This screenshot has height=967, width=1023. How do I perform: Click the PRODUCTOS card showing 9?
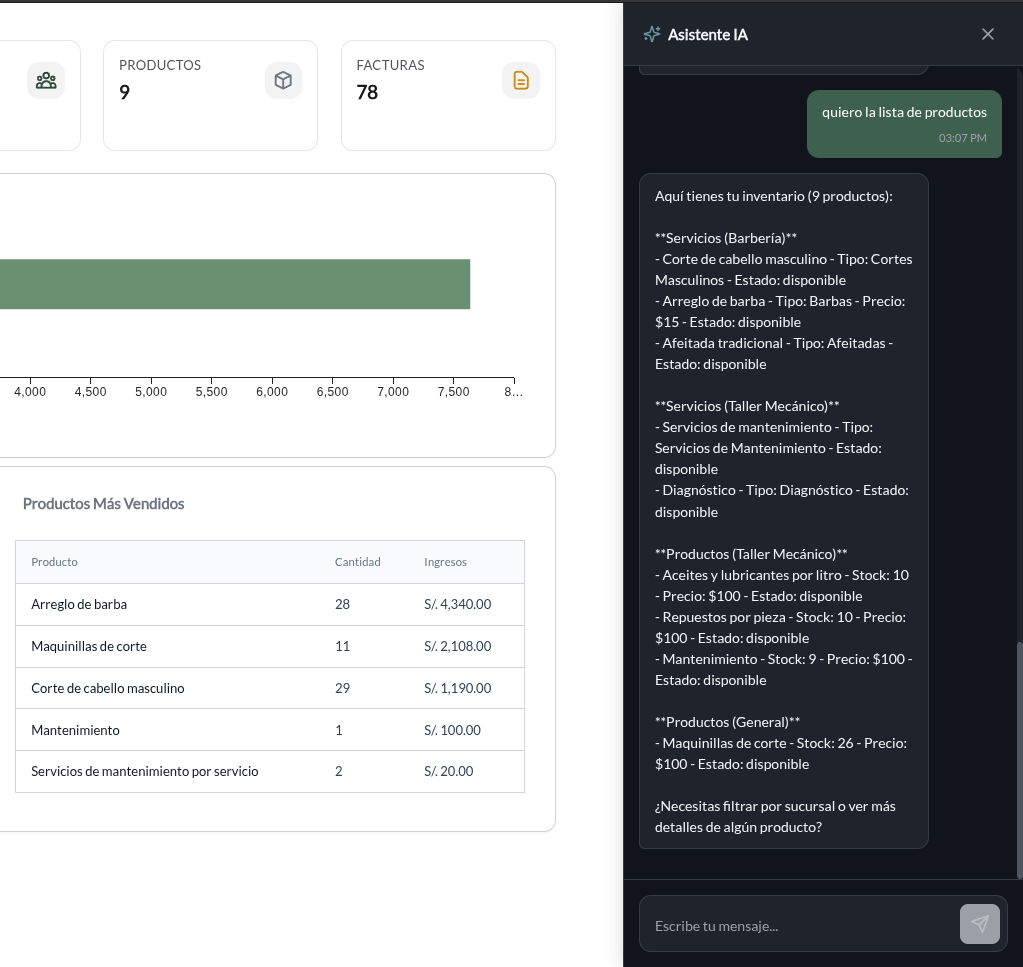[x=210, y=94]
